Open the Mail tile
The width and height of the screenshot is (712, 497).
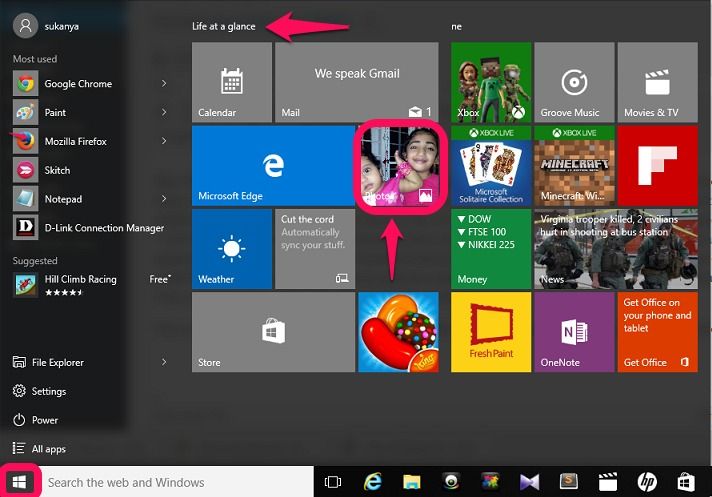[x=357, y=82]
